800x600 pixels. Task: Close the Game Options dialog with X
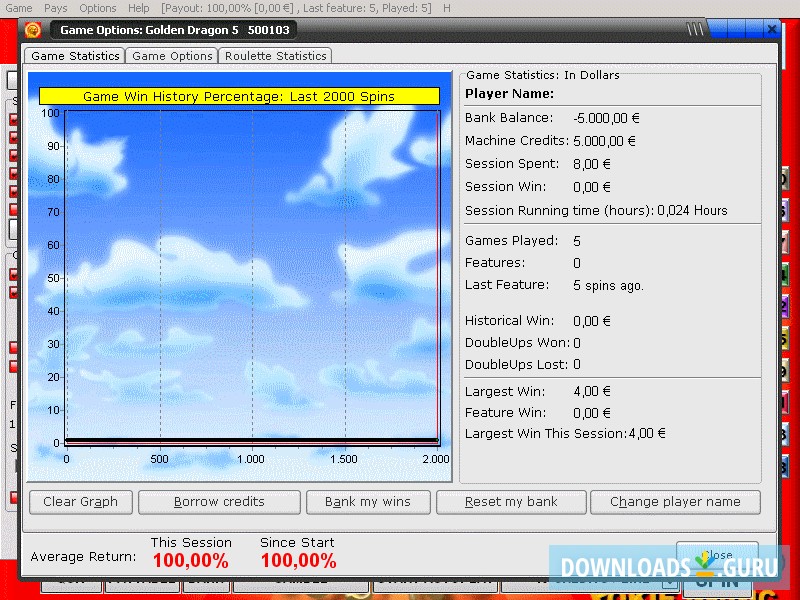click(x=771, y=30)
